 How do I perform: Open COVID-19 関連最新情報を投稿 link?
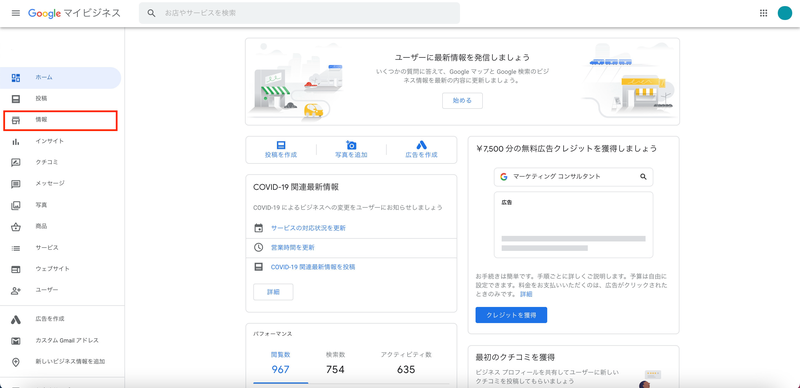313,266
